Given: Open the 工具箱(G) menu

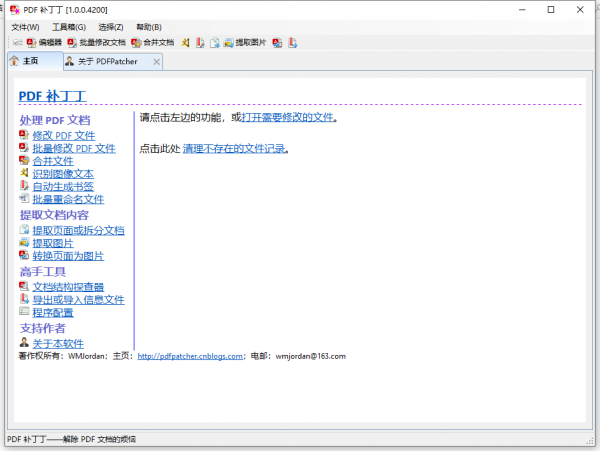Looking at the screenshot, I should click(69, 27).
